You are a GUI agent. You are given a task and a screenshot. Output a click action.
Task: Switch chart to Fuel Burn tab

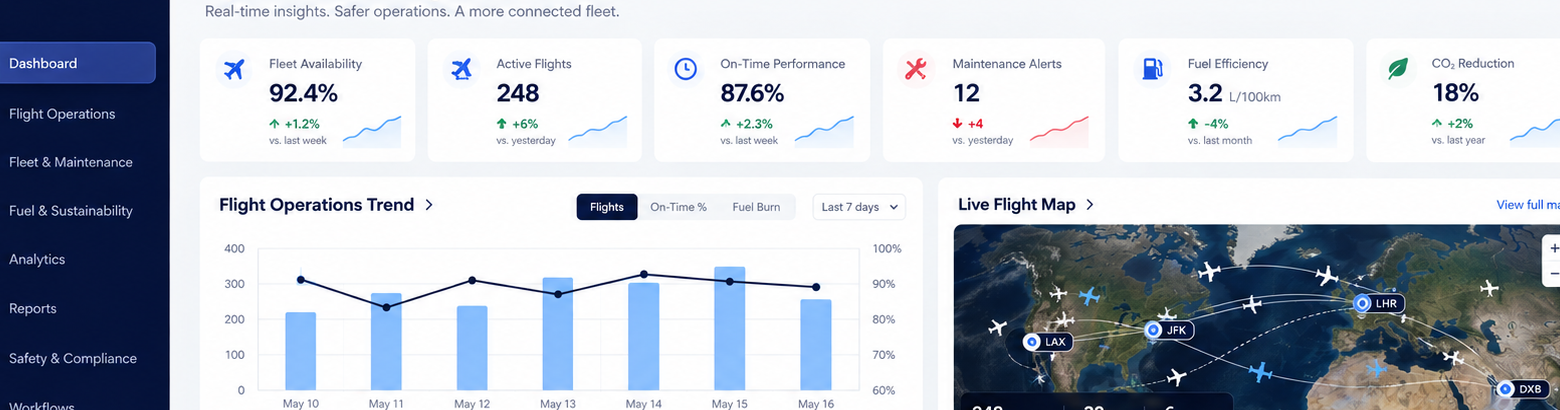point(756,207)
